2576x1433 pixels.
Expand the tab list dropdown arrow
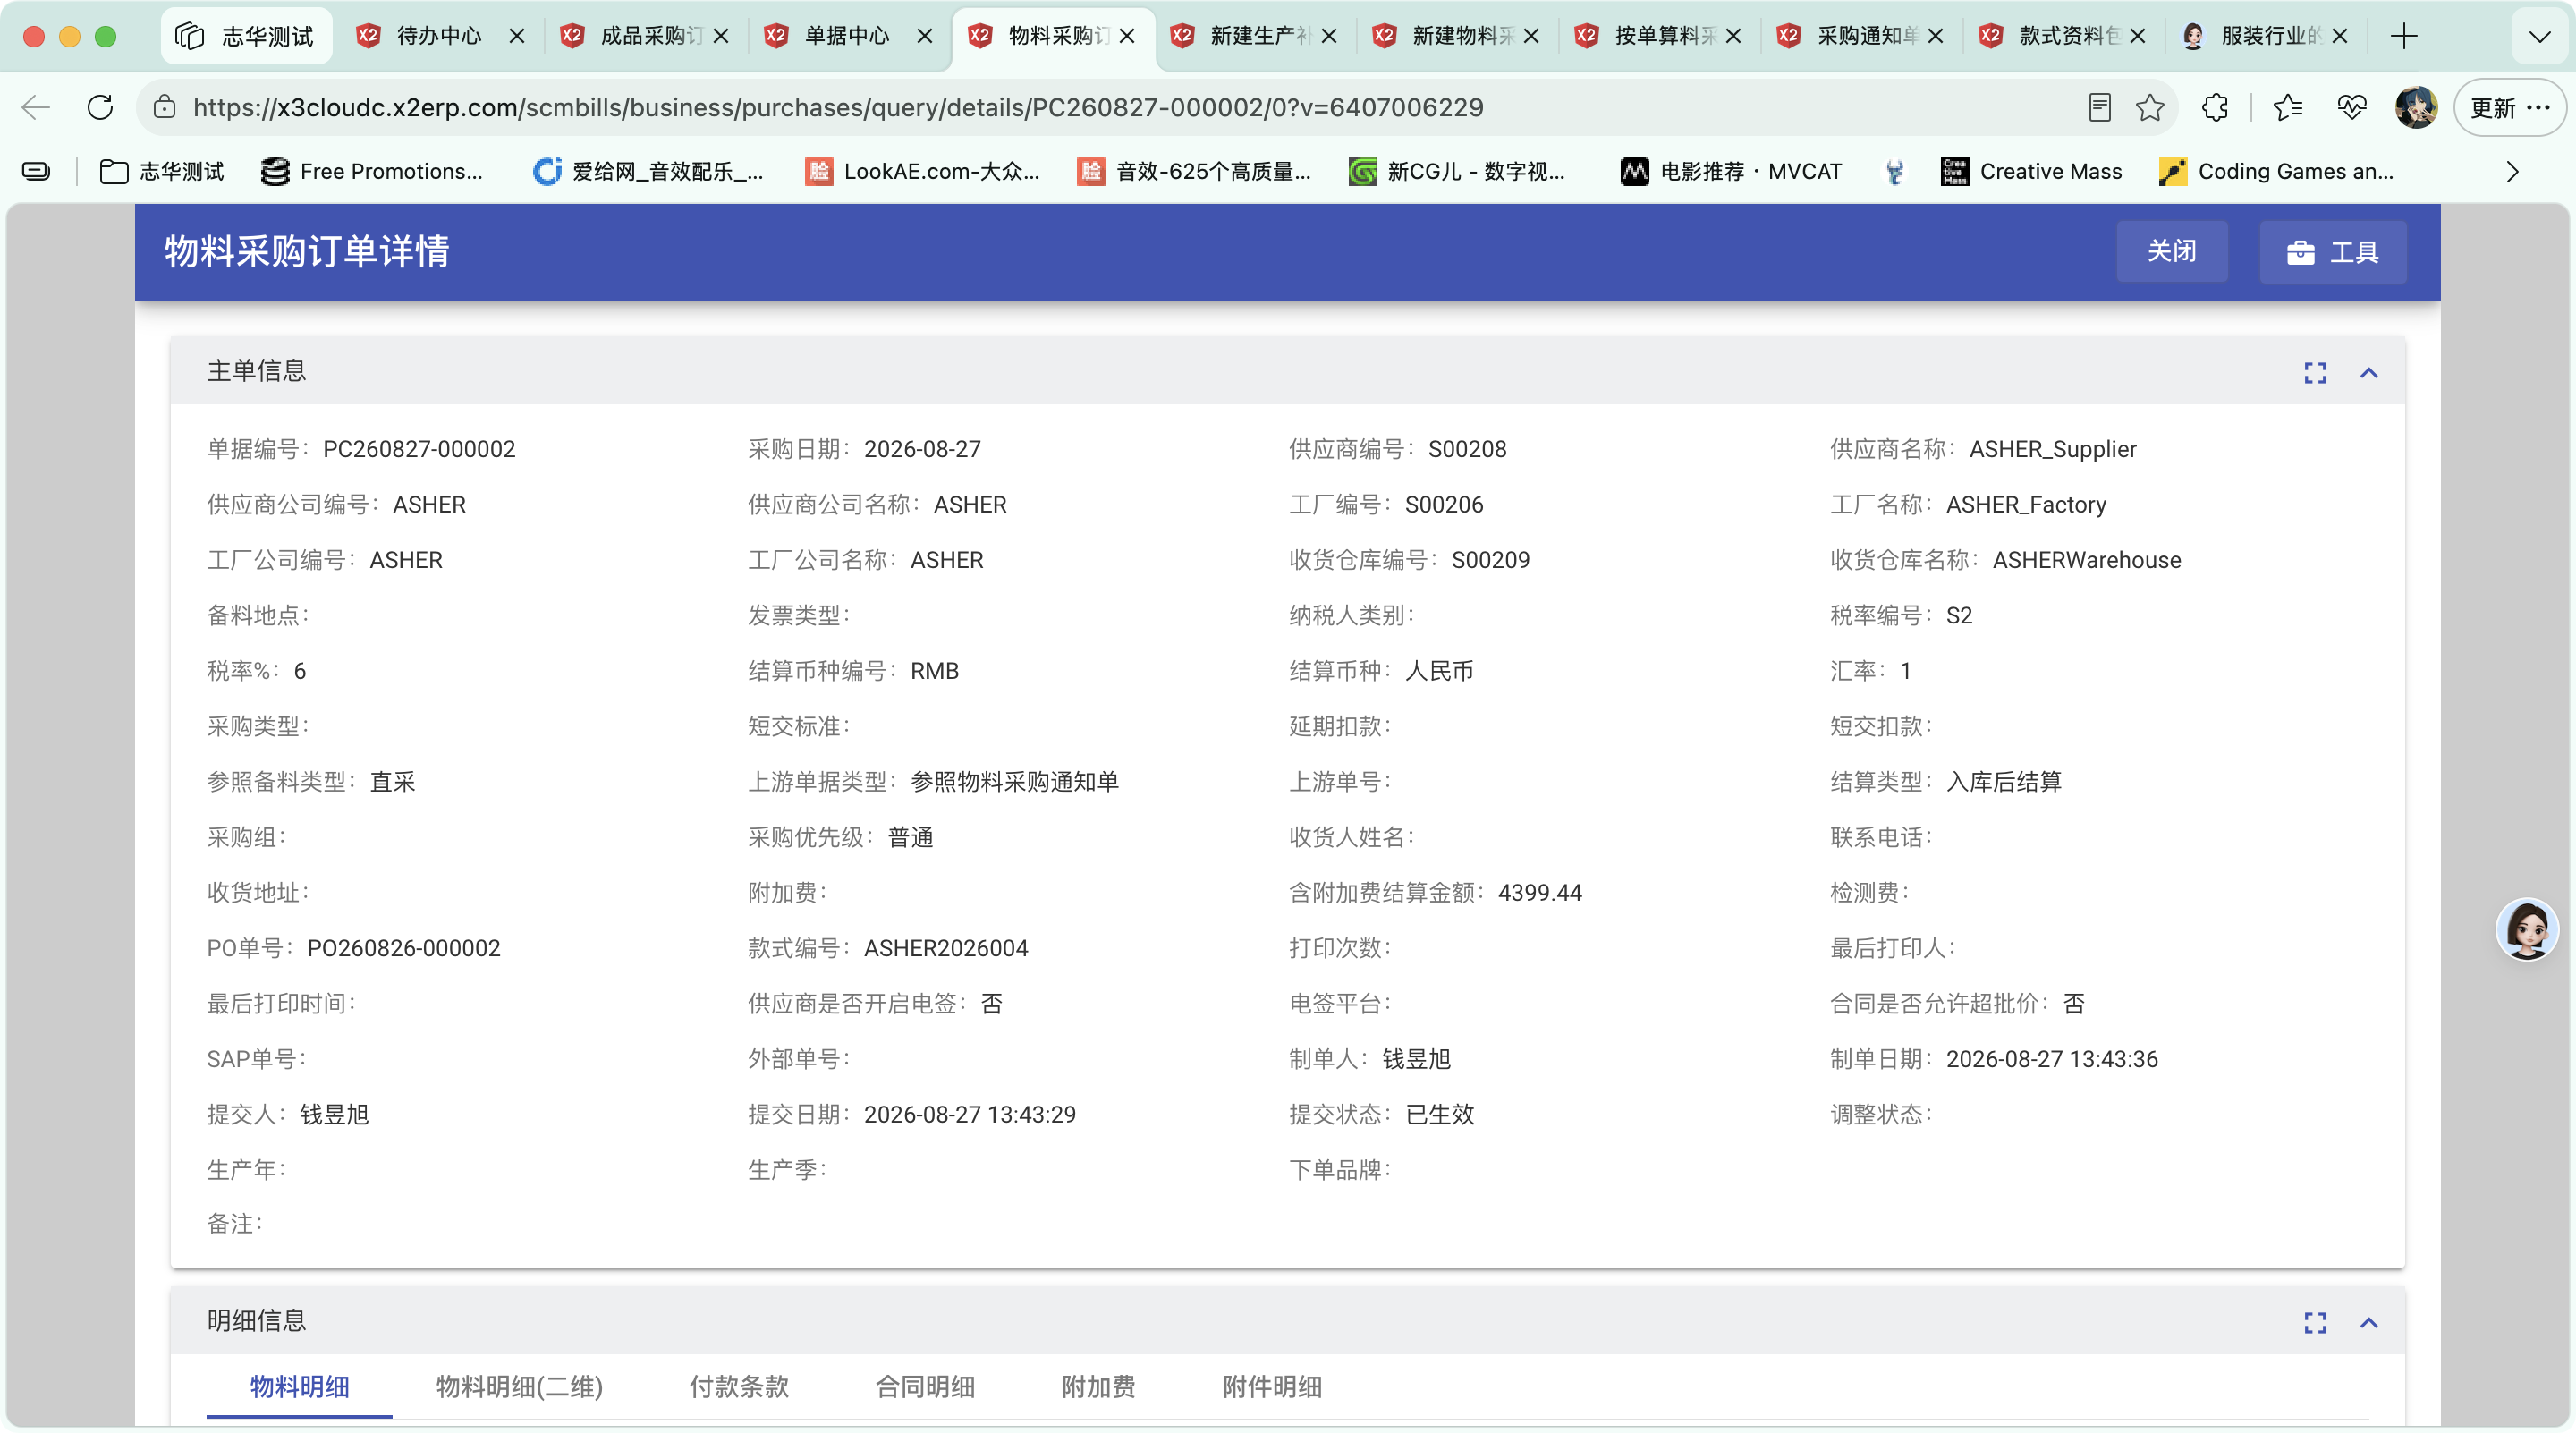[2539, 36]
